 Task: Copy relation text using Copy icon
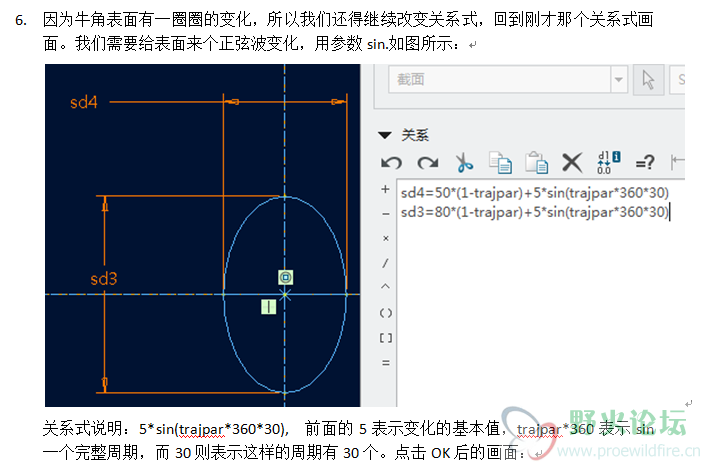coord(500,163)
